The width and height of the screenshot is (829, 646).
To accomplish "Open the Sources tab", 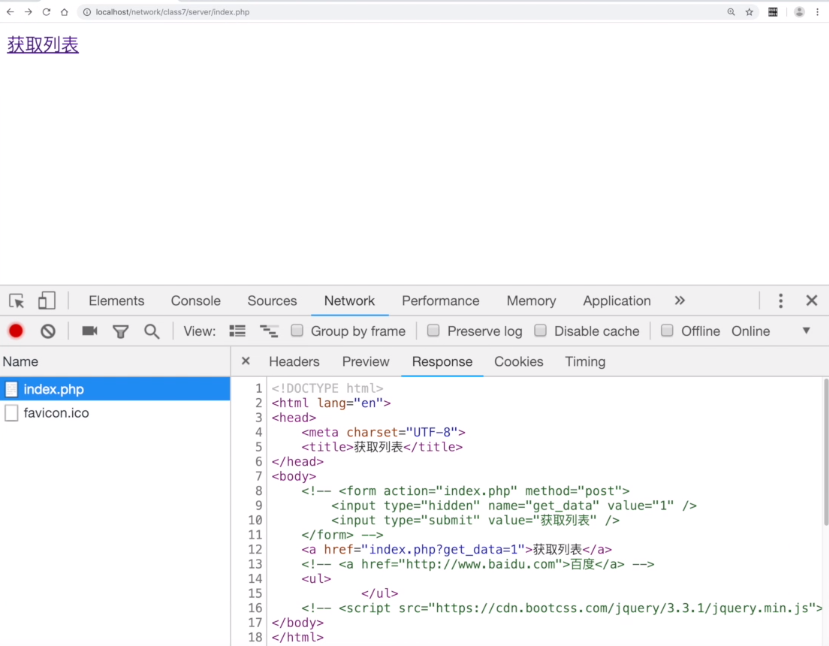I will 272,301.
